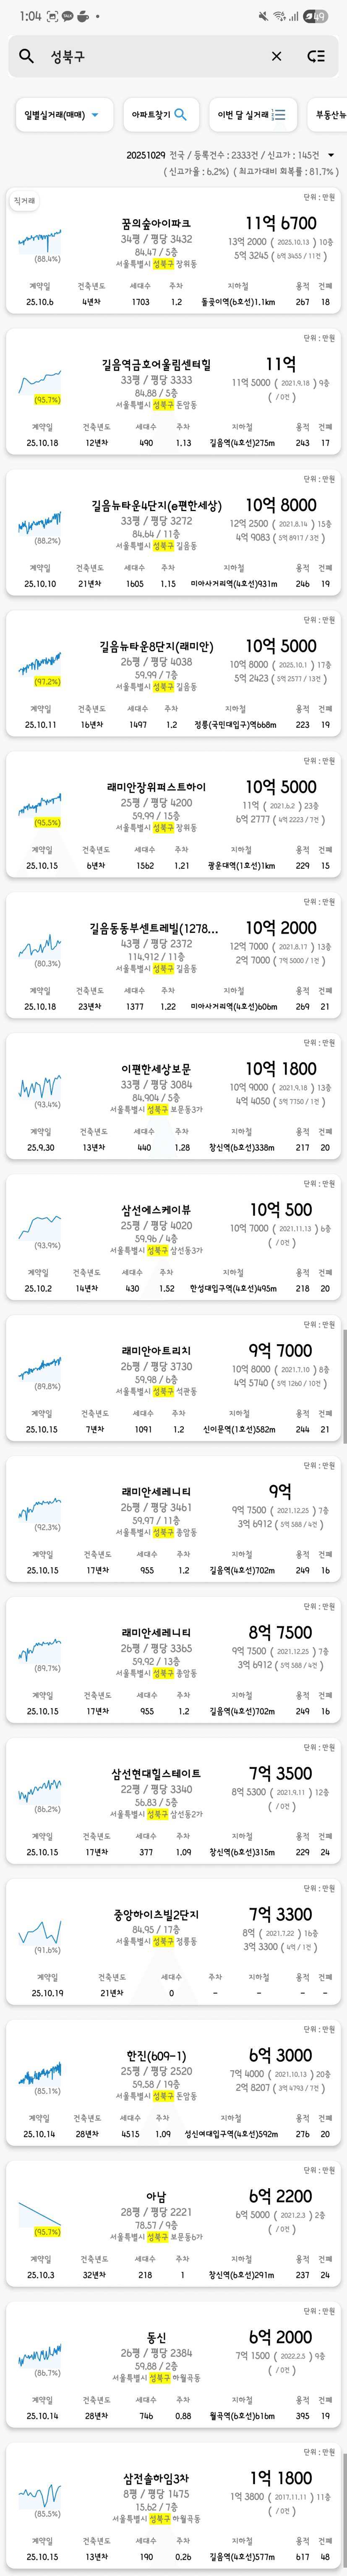Viewport: 347px width, 2576px height.
Task: Open 중앙하이츠빌2단지 listing
Action: pos(156,1914)
